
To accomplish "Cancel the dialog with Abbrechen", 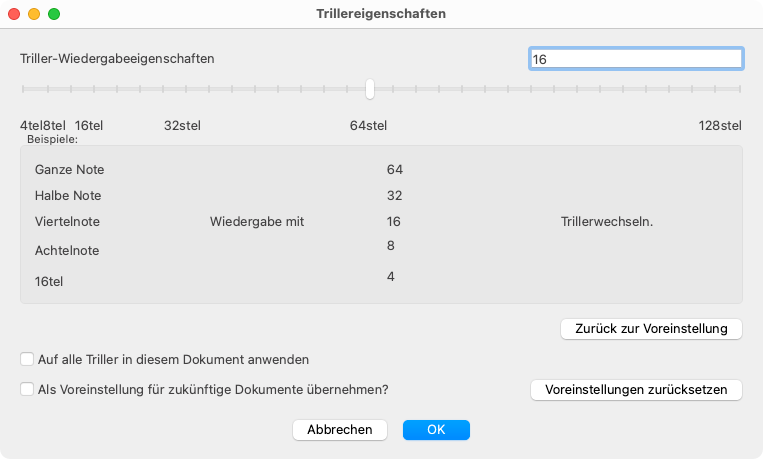I will (x=340, y=429).
